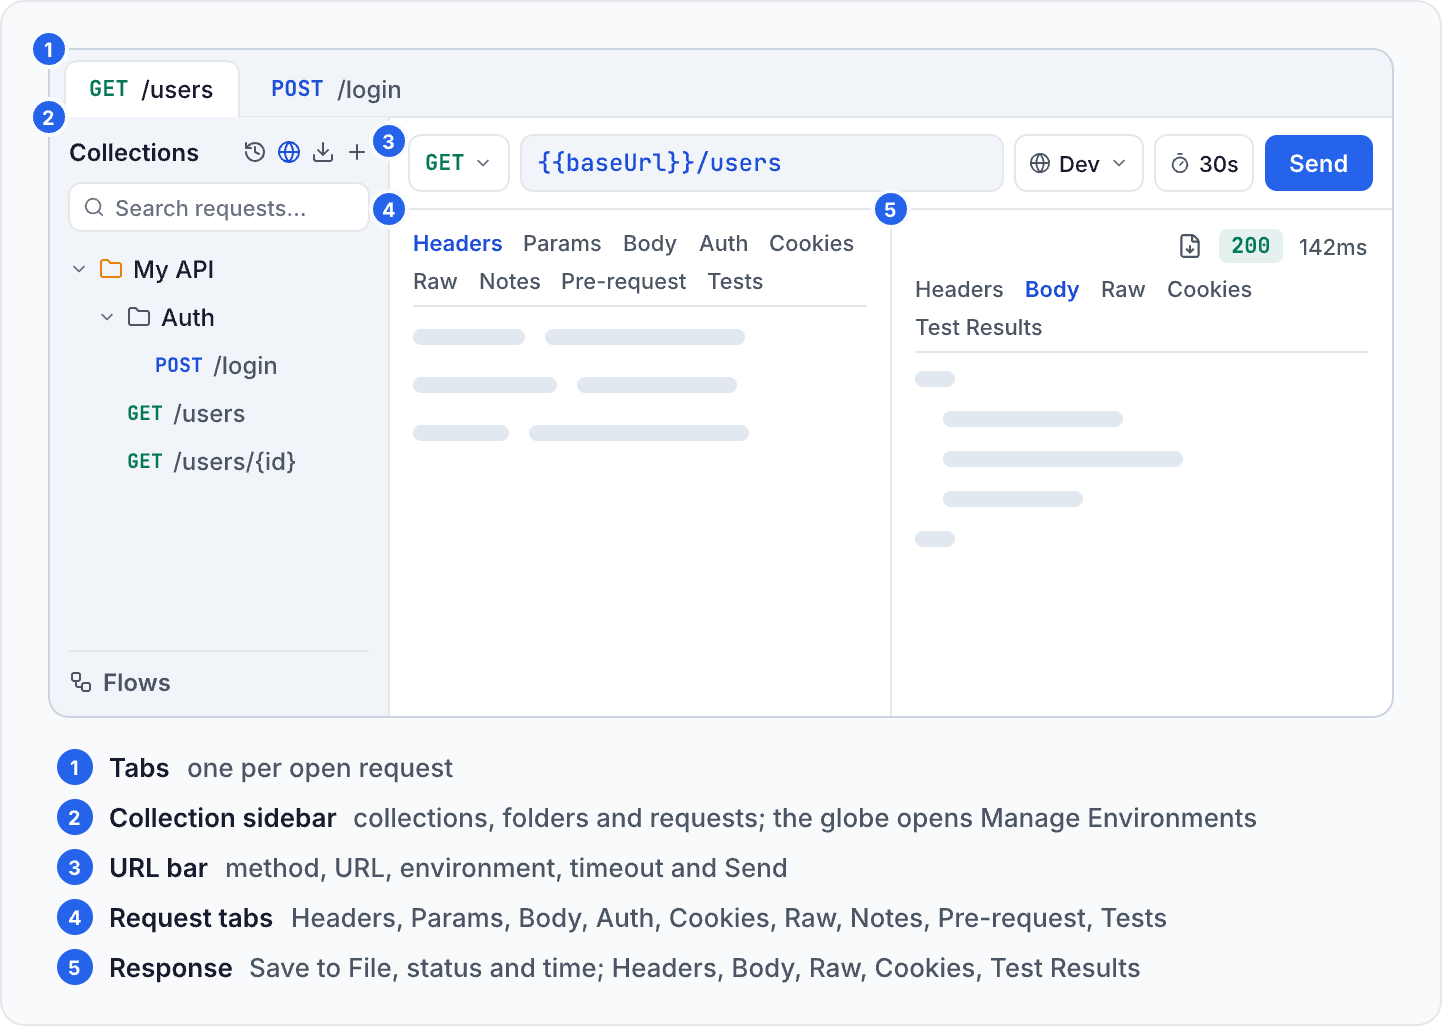Screen dimensions: 1442x1026
Task: Switch to the GET /users open tab
Action: 152,89
